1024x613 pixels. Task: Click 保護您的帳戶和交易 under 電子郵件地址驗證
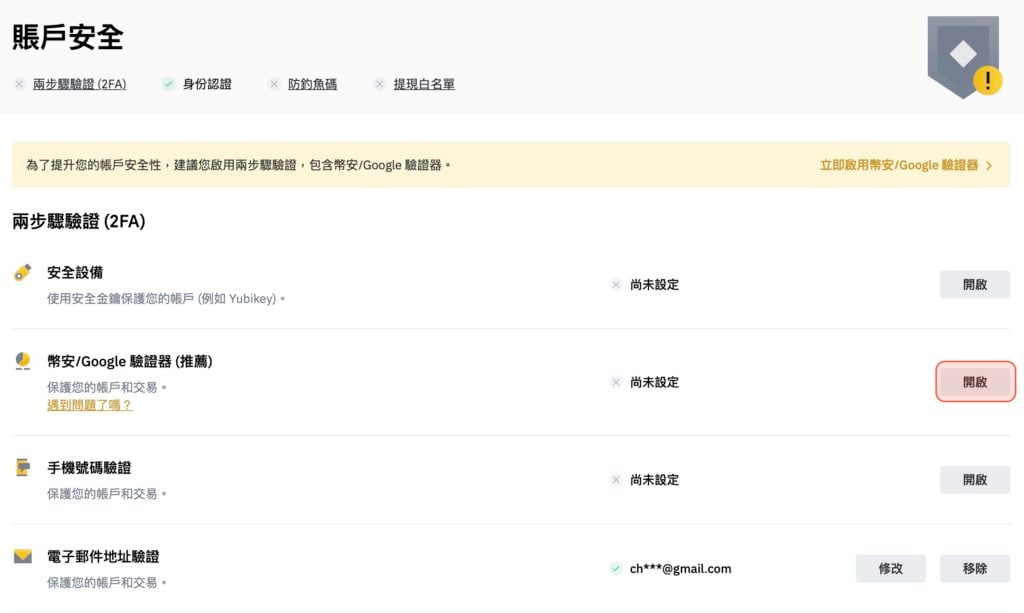pos(106,582)
